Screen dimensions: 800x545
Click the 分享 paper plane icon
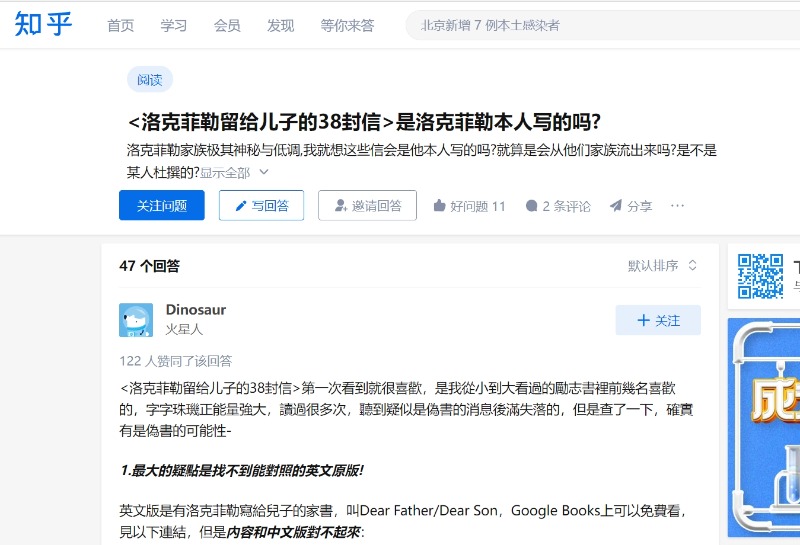(x=616, y=205)
